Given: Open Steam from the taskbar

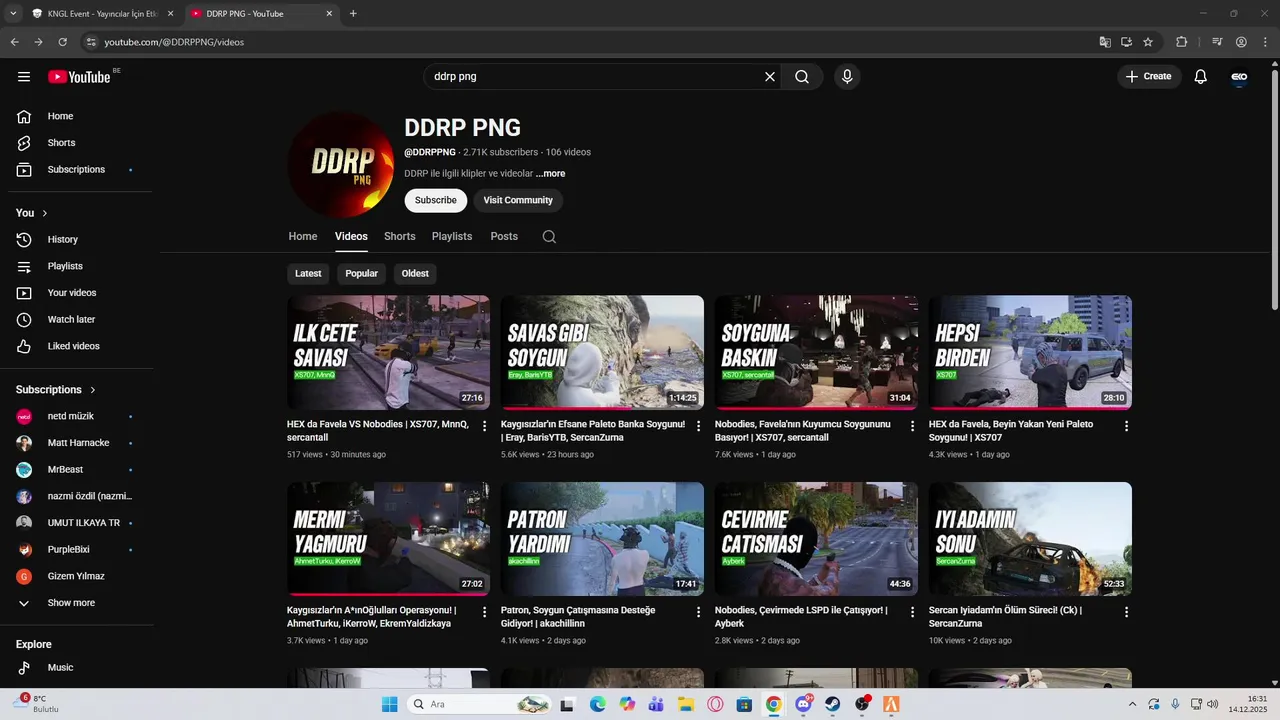Looking at the screenshot, I should point(832,704).
